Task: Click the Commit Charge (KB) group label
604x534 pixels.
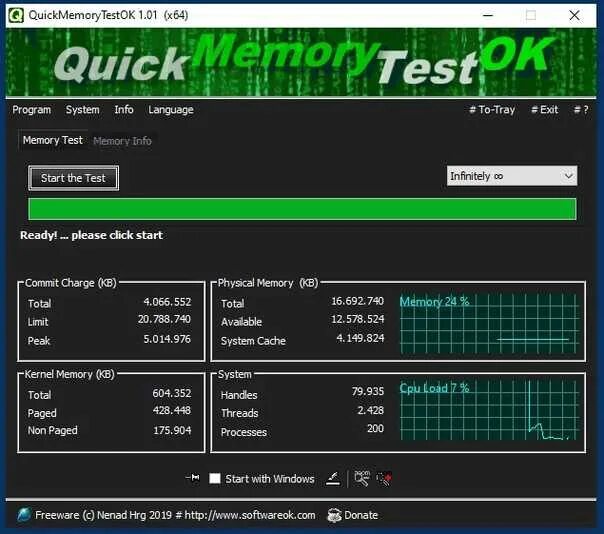Action: [71, 283]
